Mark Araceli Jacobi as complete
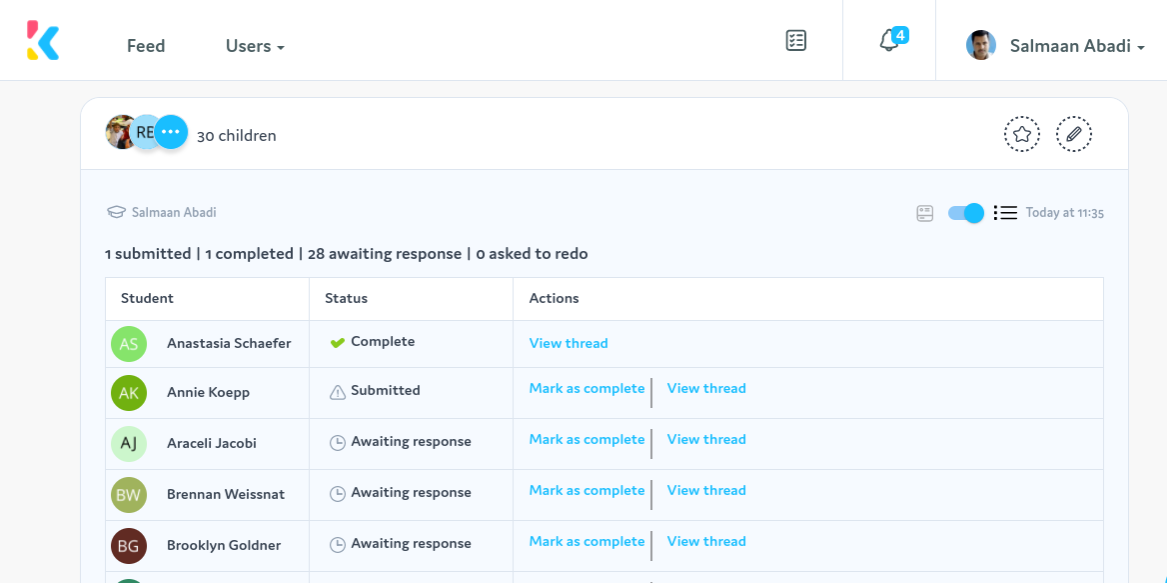Screen dimensions: 1167x583 (x=586, y=439)
